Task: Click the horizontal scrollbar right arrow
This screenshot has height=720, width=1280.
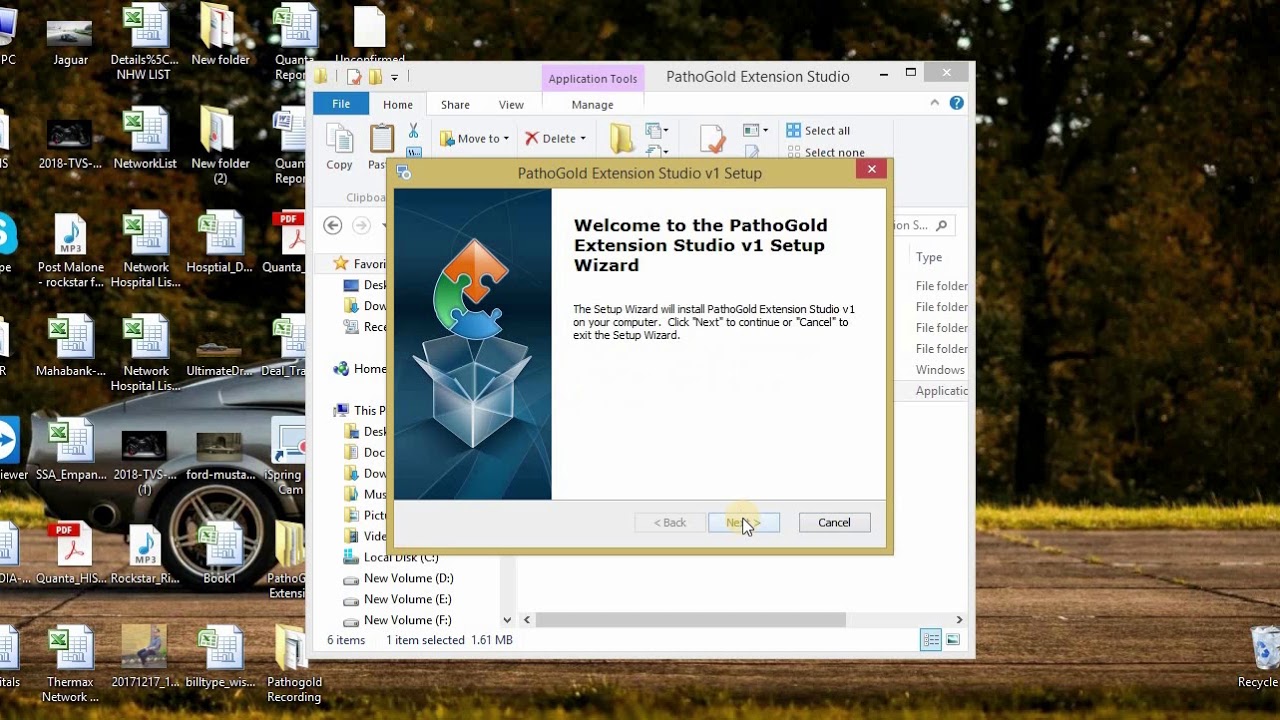Action: point(958,620)
